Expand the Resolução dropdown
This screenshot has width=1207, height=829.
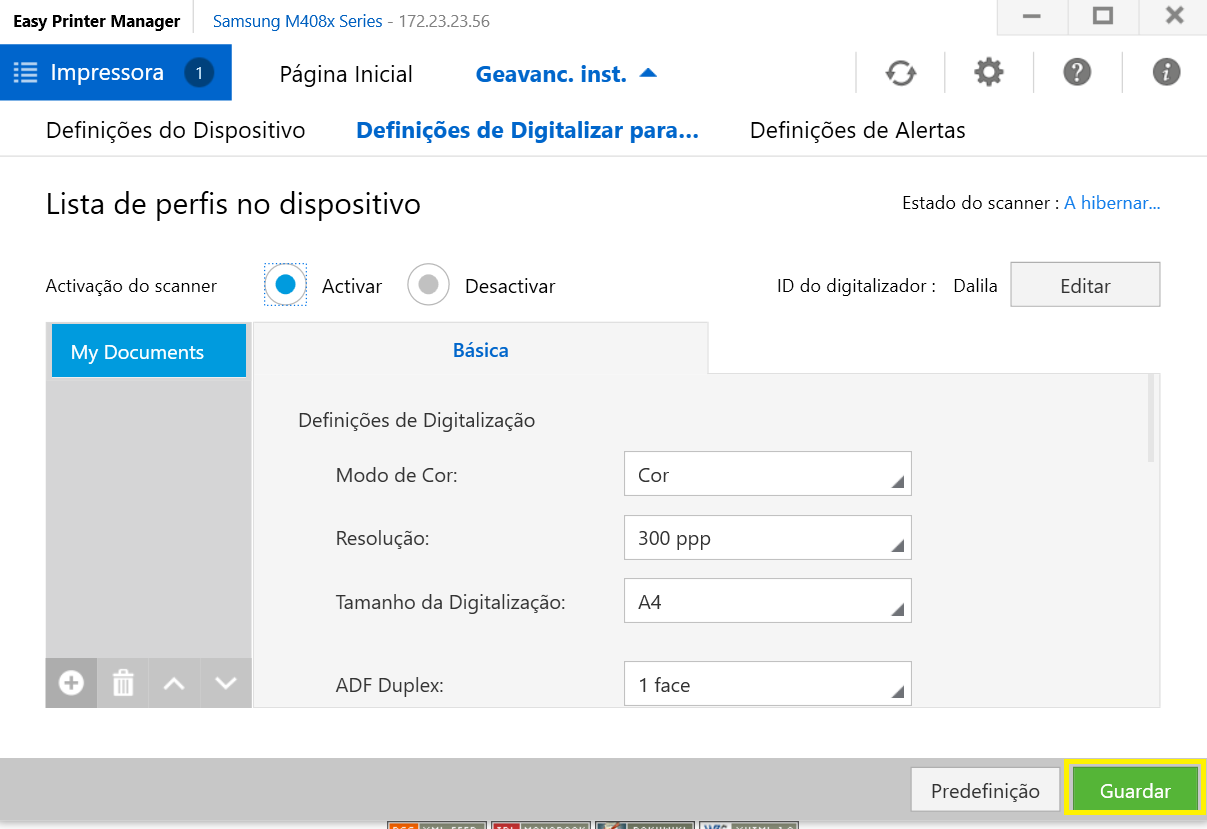[767, 538]
